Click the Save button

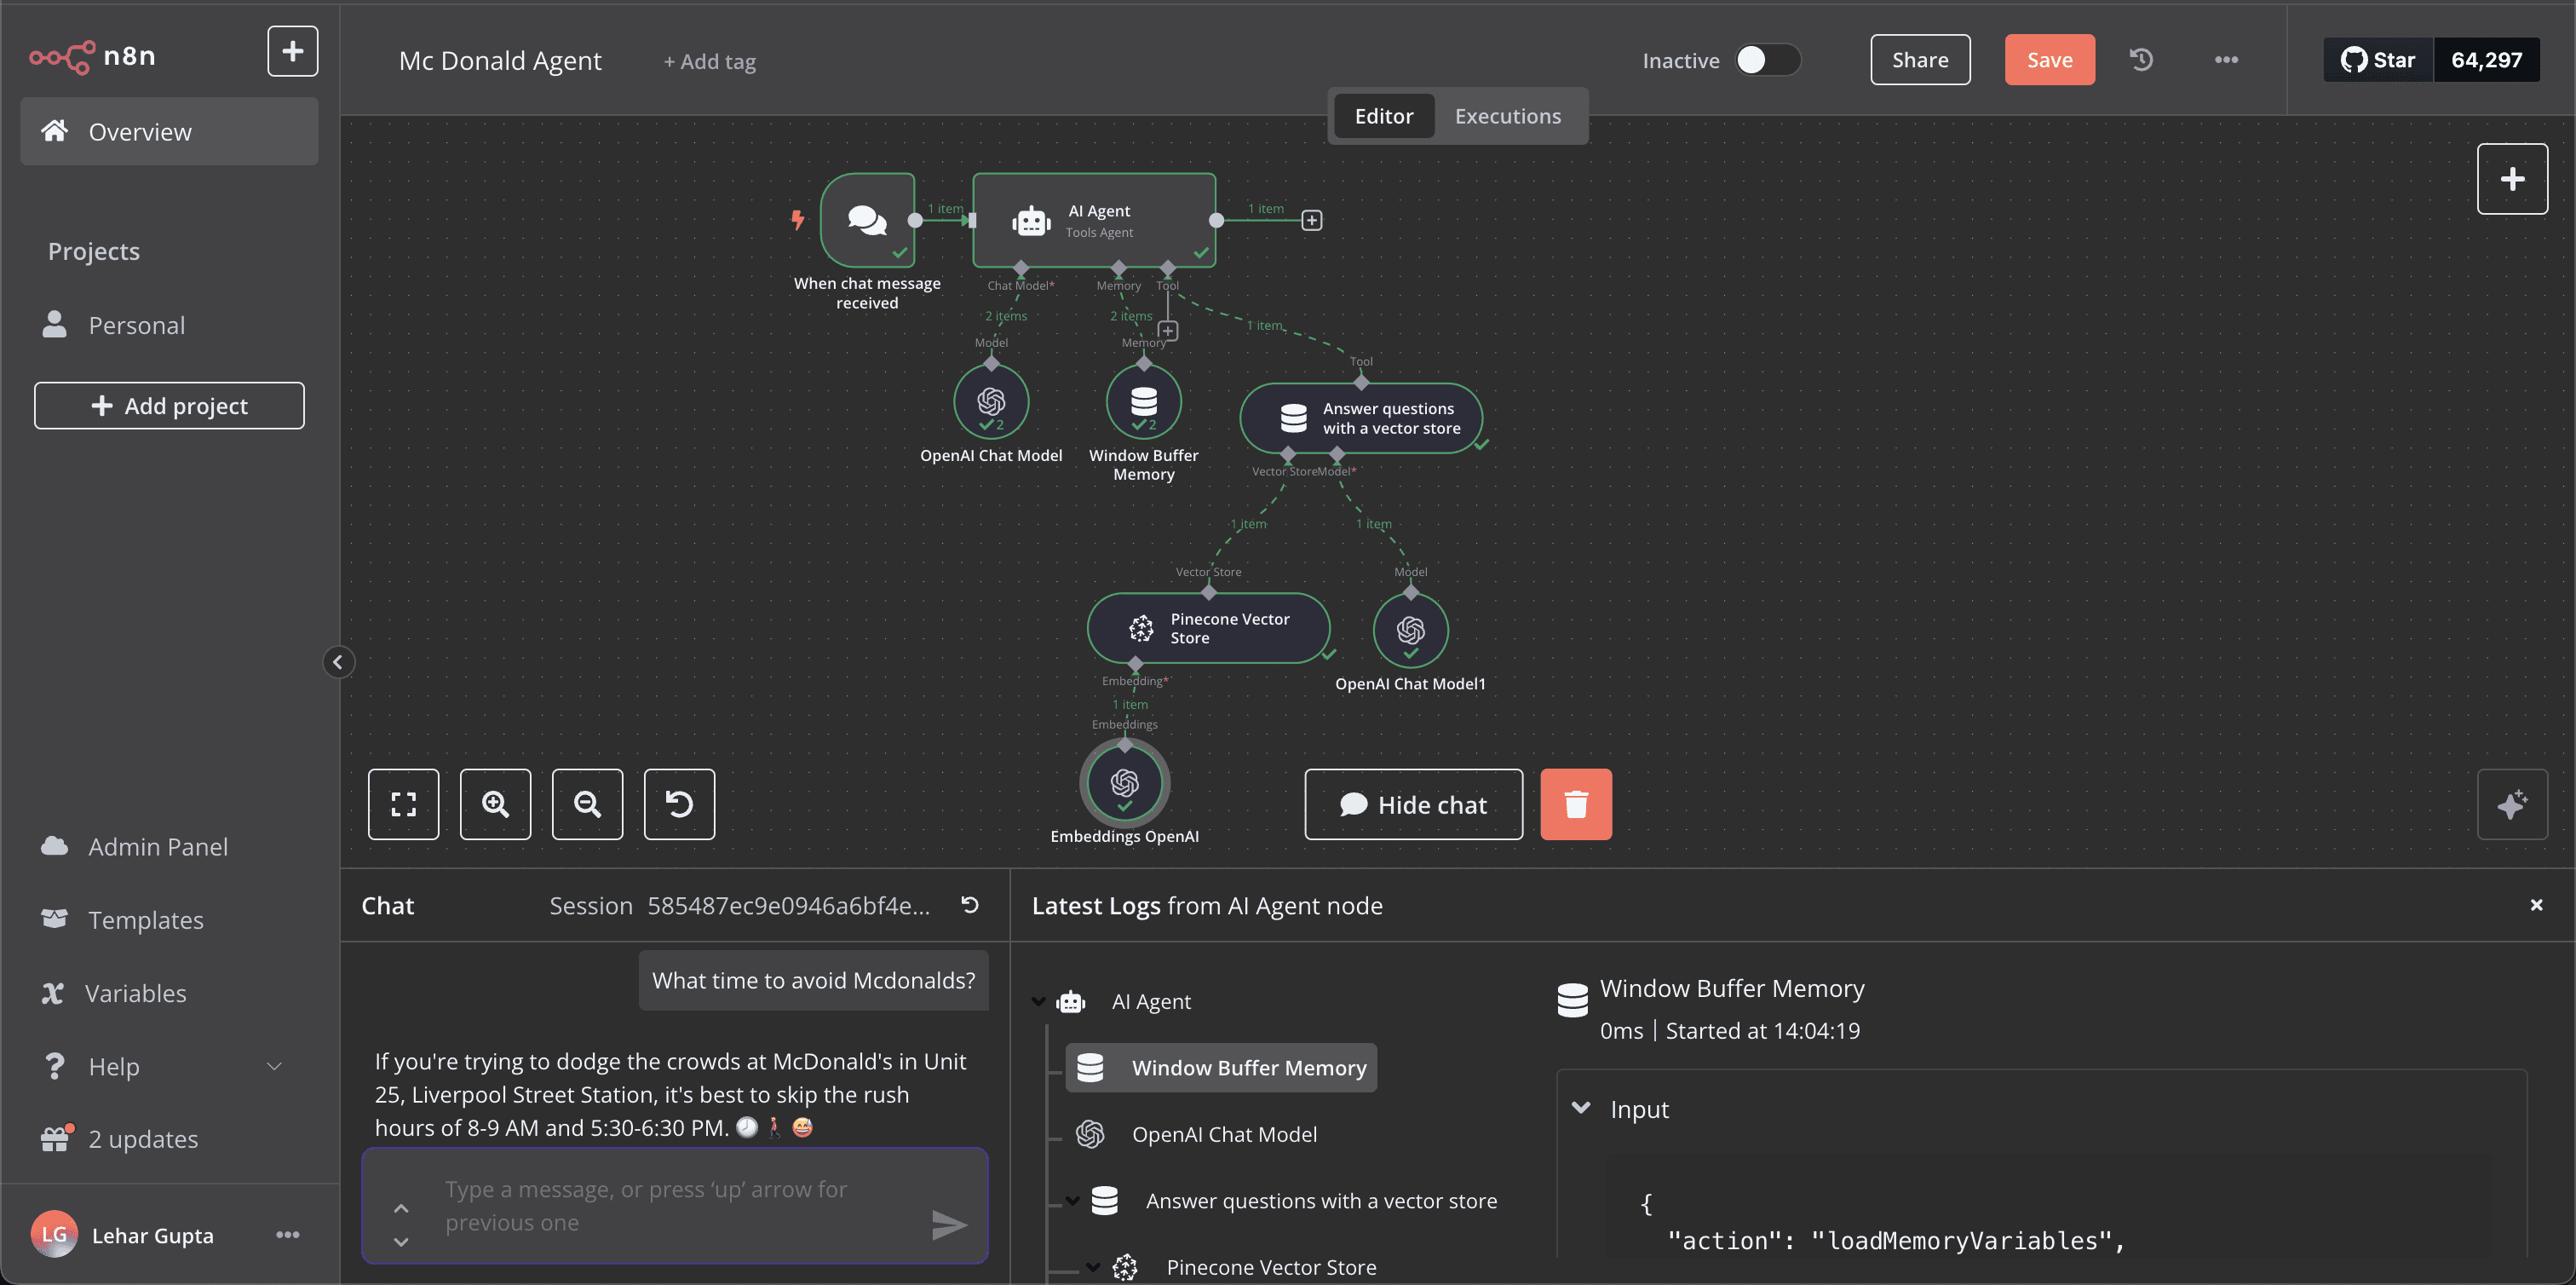tap(2049, 60)
